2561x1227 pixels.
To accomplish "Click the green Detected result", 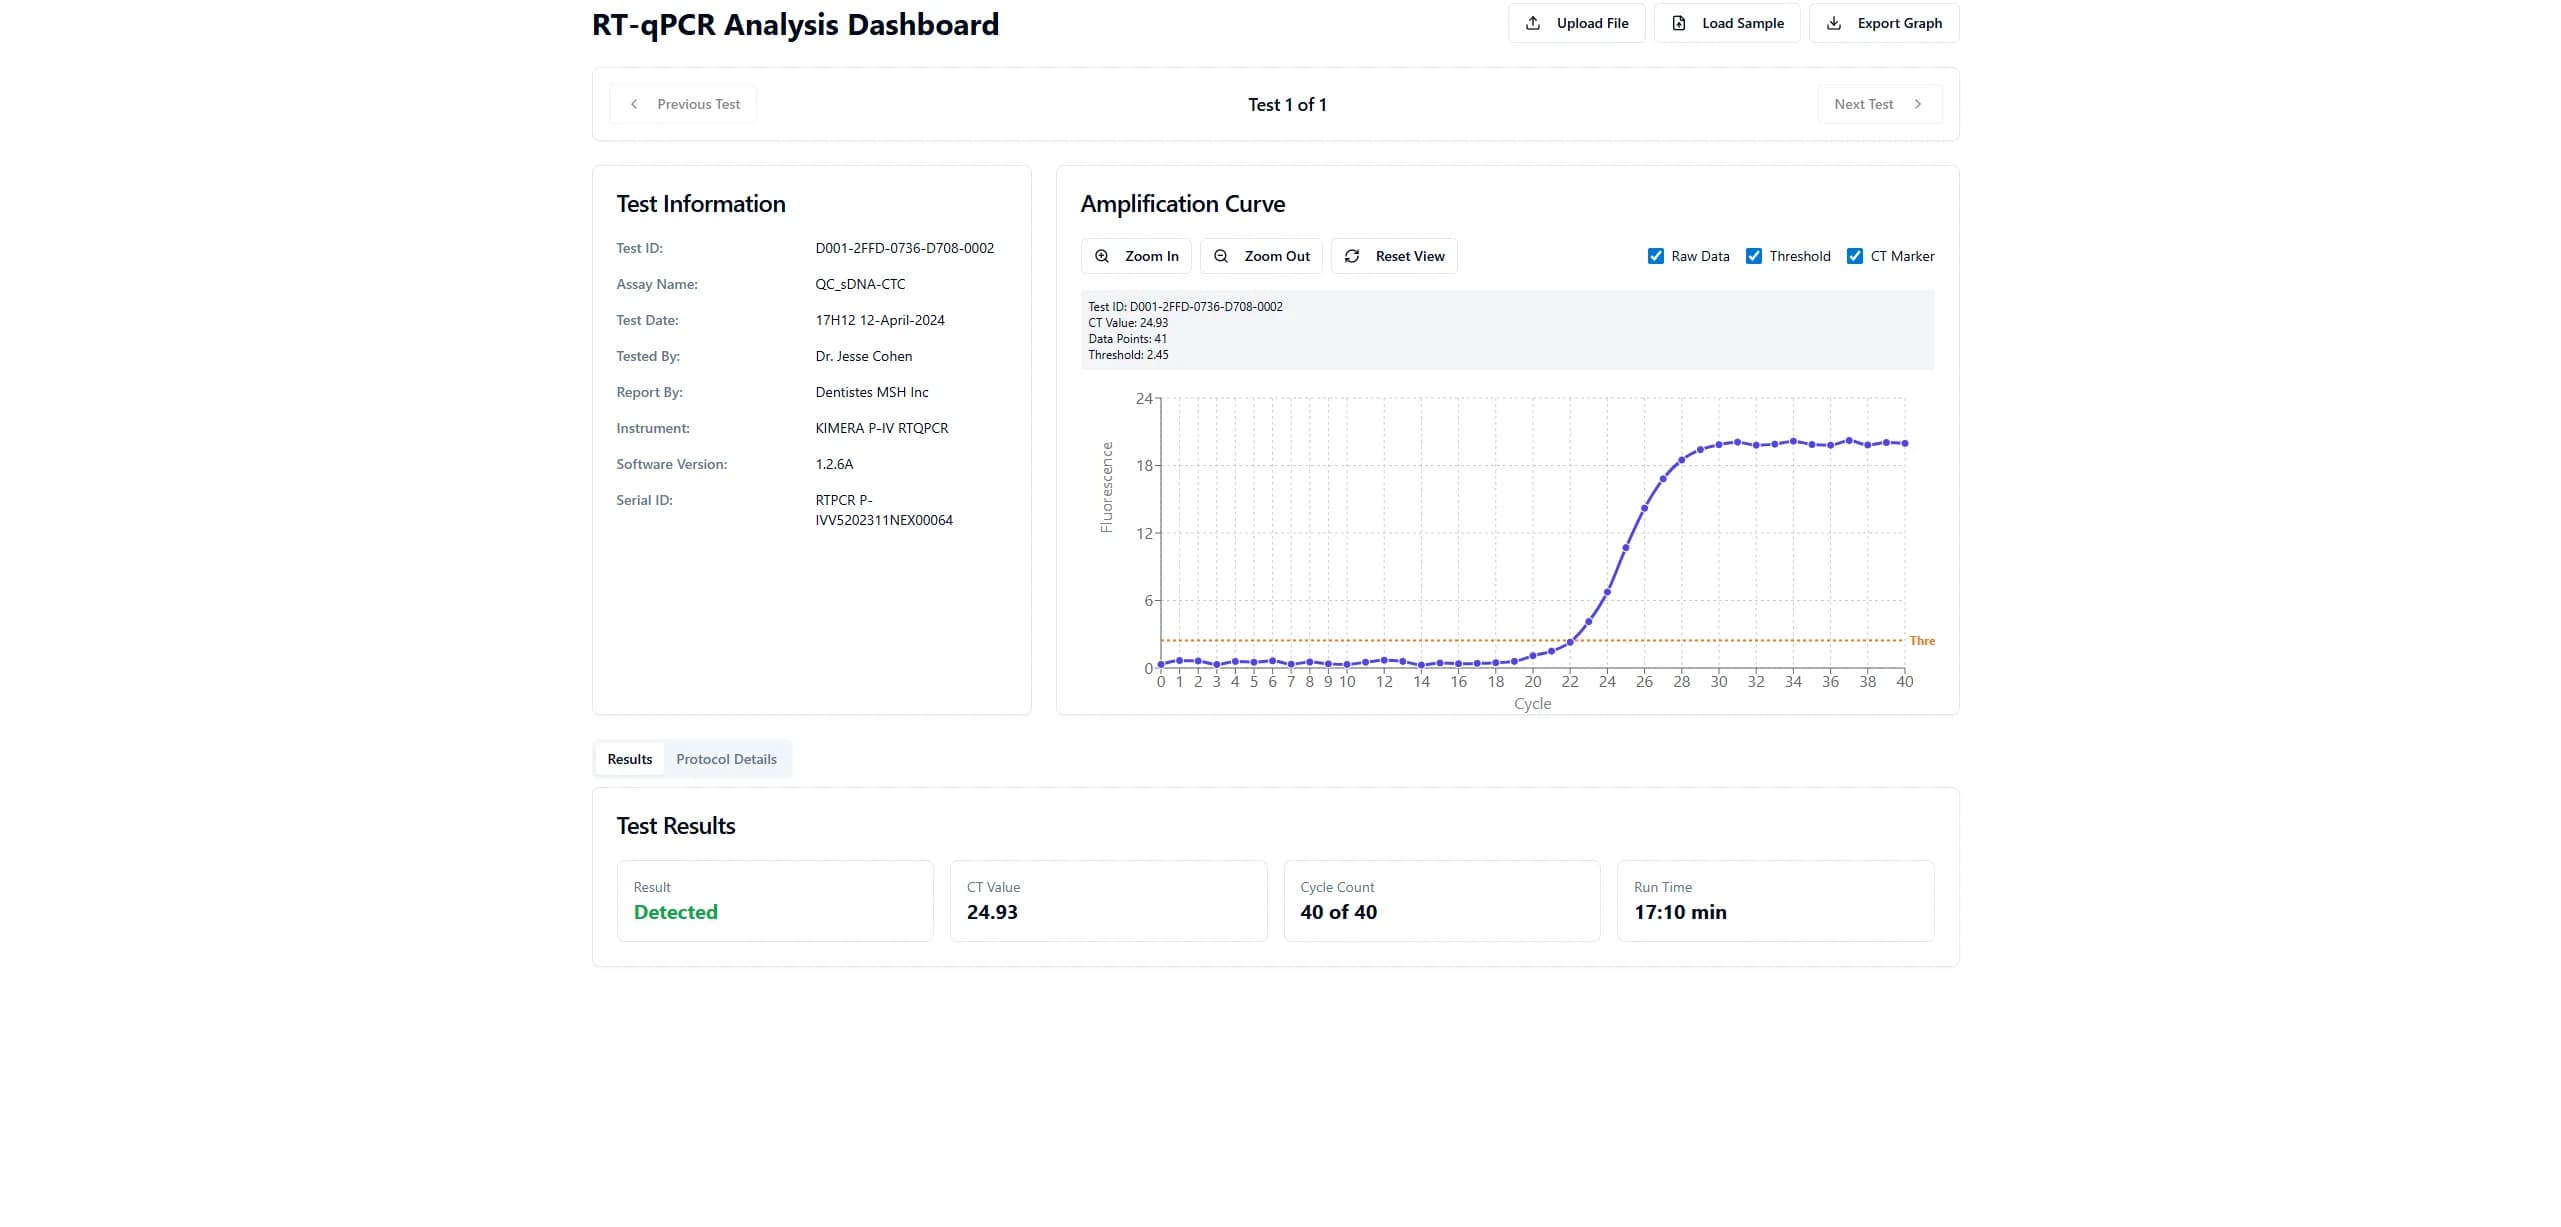I will (676, 912).
